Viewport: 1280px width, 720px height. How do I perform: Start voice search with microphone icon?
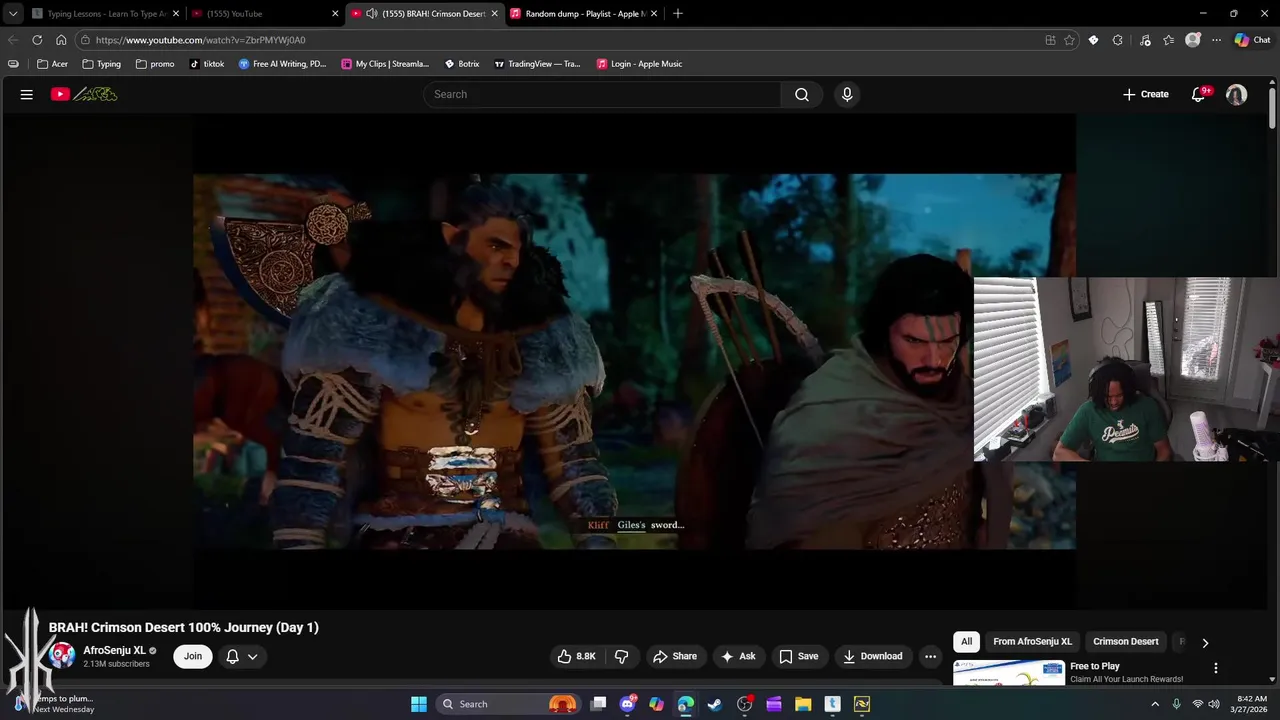(x=847, y=94)
